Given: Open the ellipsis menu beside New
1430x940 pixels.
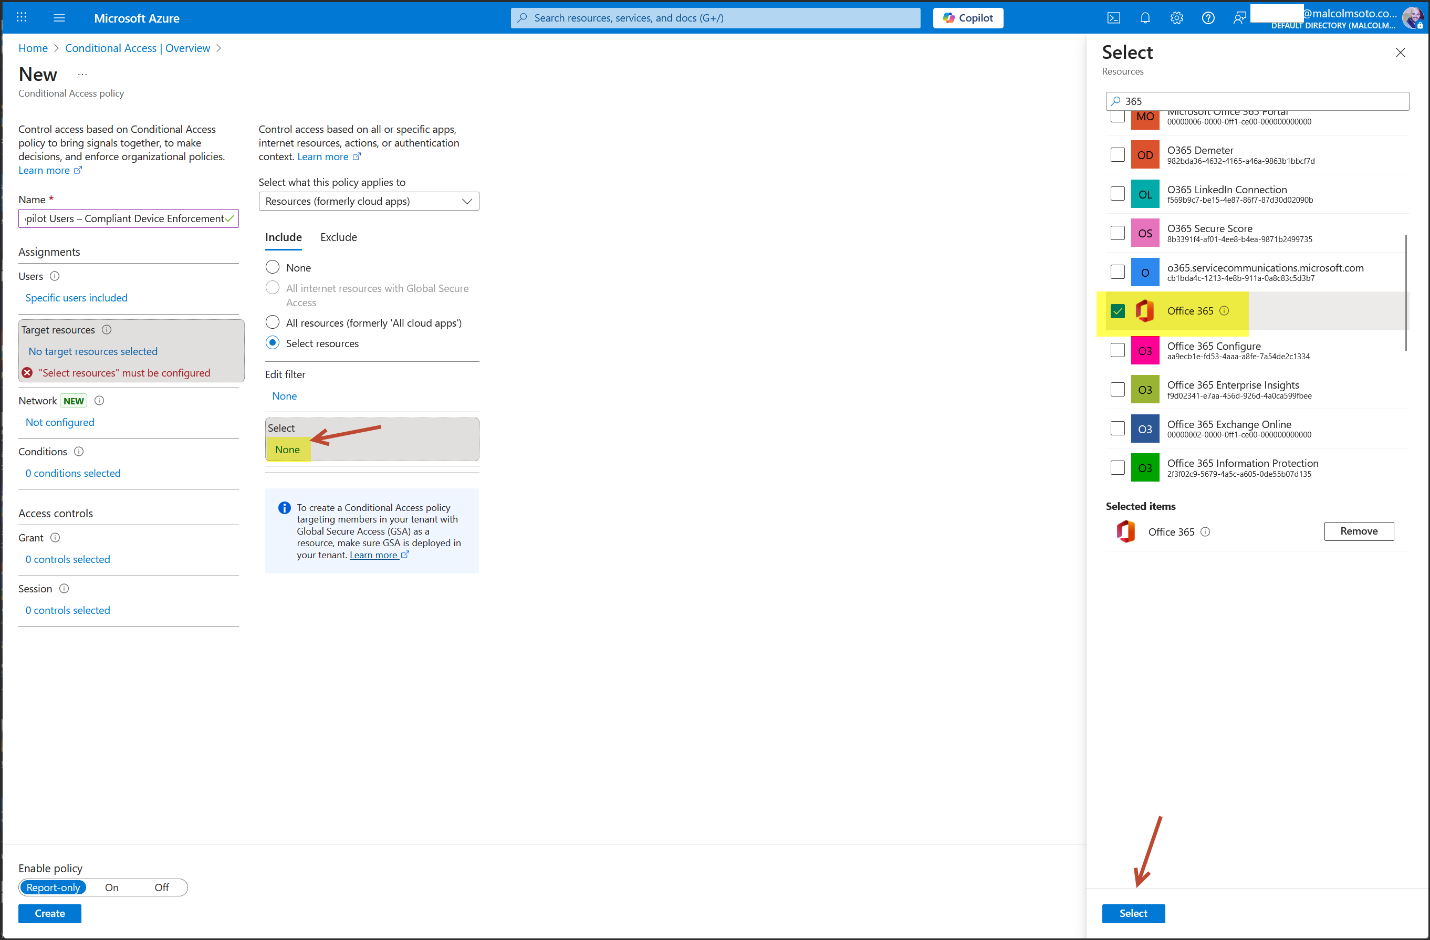Looking at the screenshot, I should 82,75.
